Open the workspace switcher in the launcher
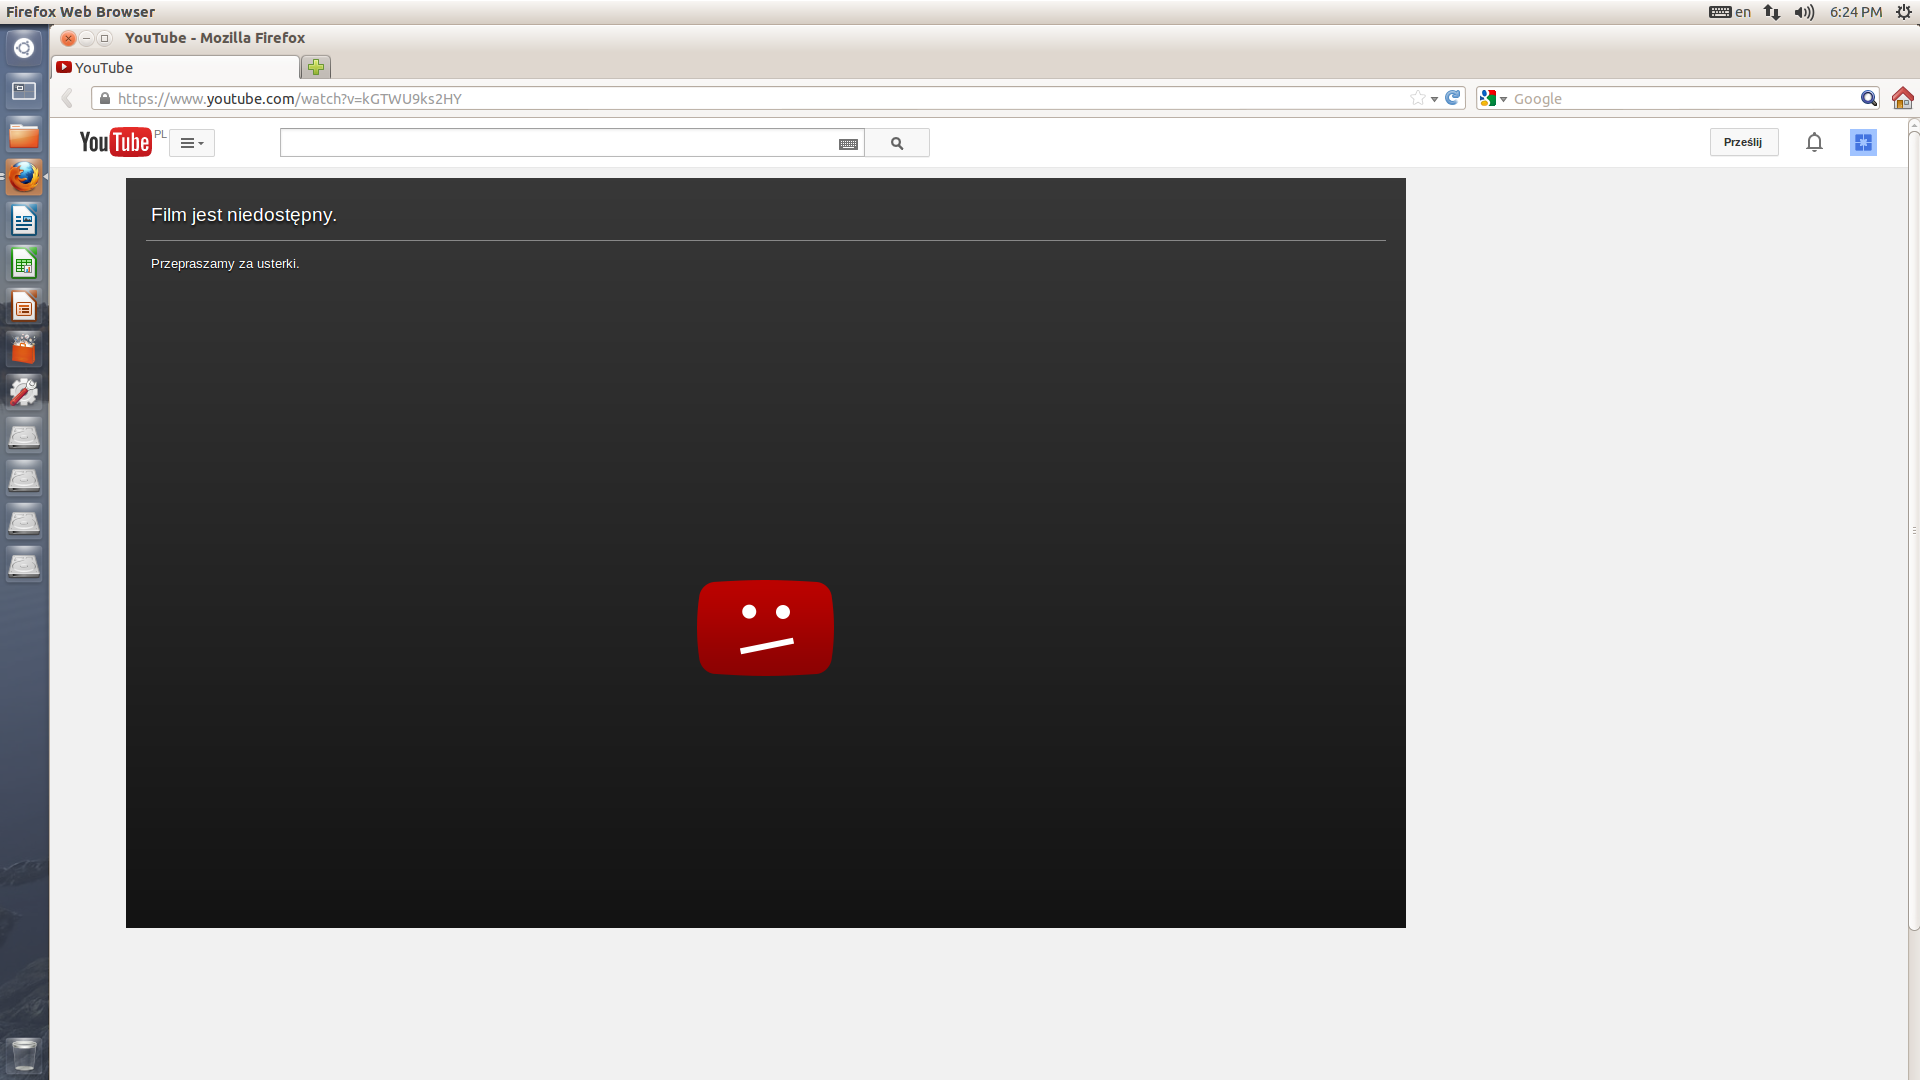1920x1080 pixels. click(x=24, y=91)
